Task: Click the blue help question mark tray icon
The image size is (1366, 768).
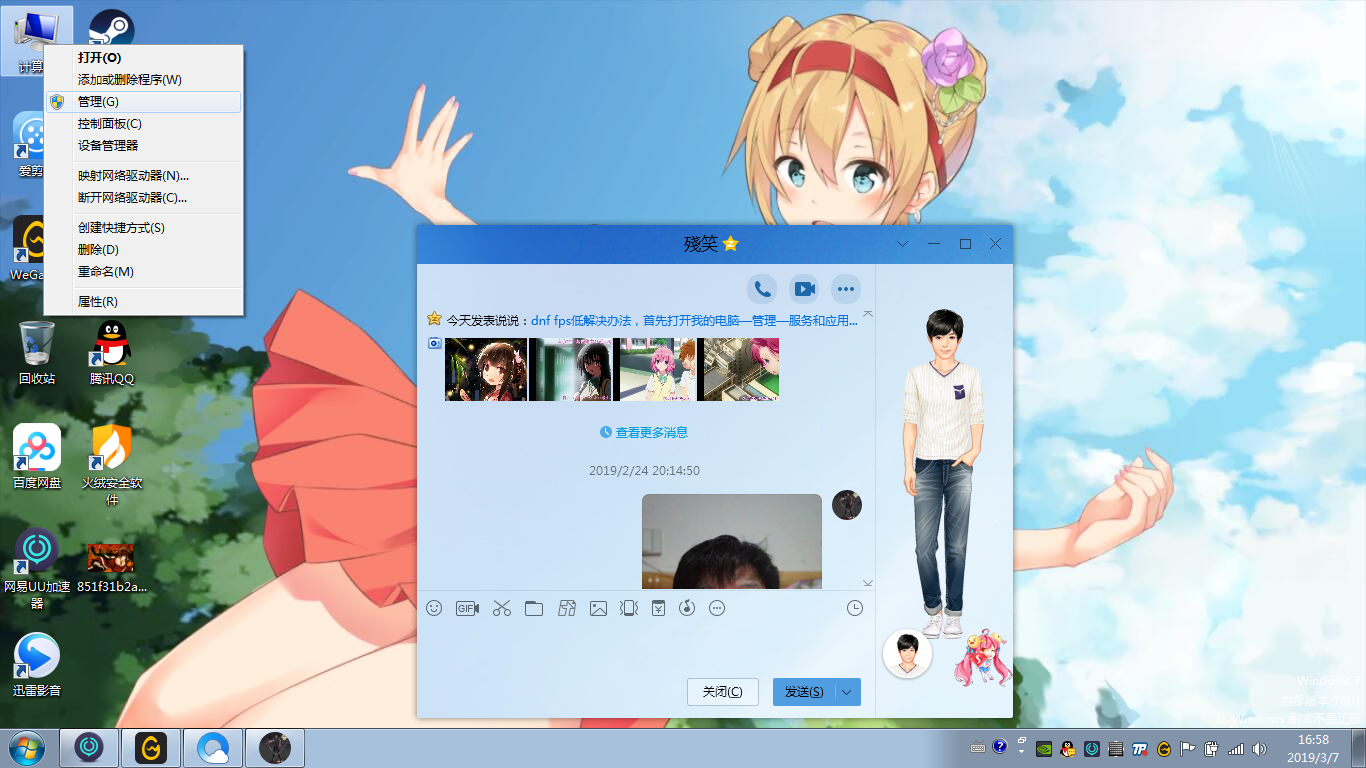Action: [x=999, y=747]
